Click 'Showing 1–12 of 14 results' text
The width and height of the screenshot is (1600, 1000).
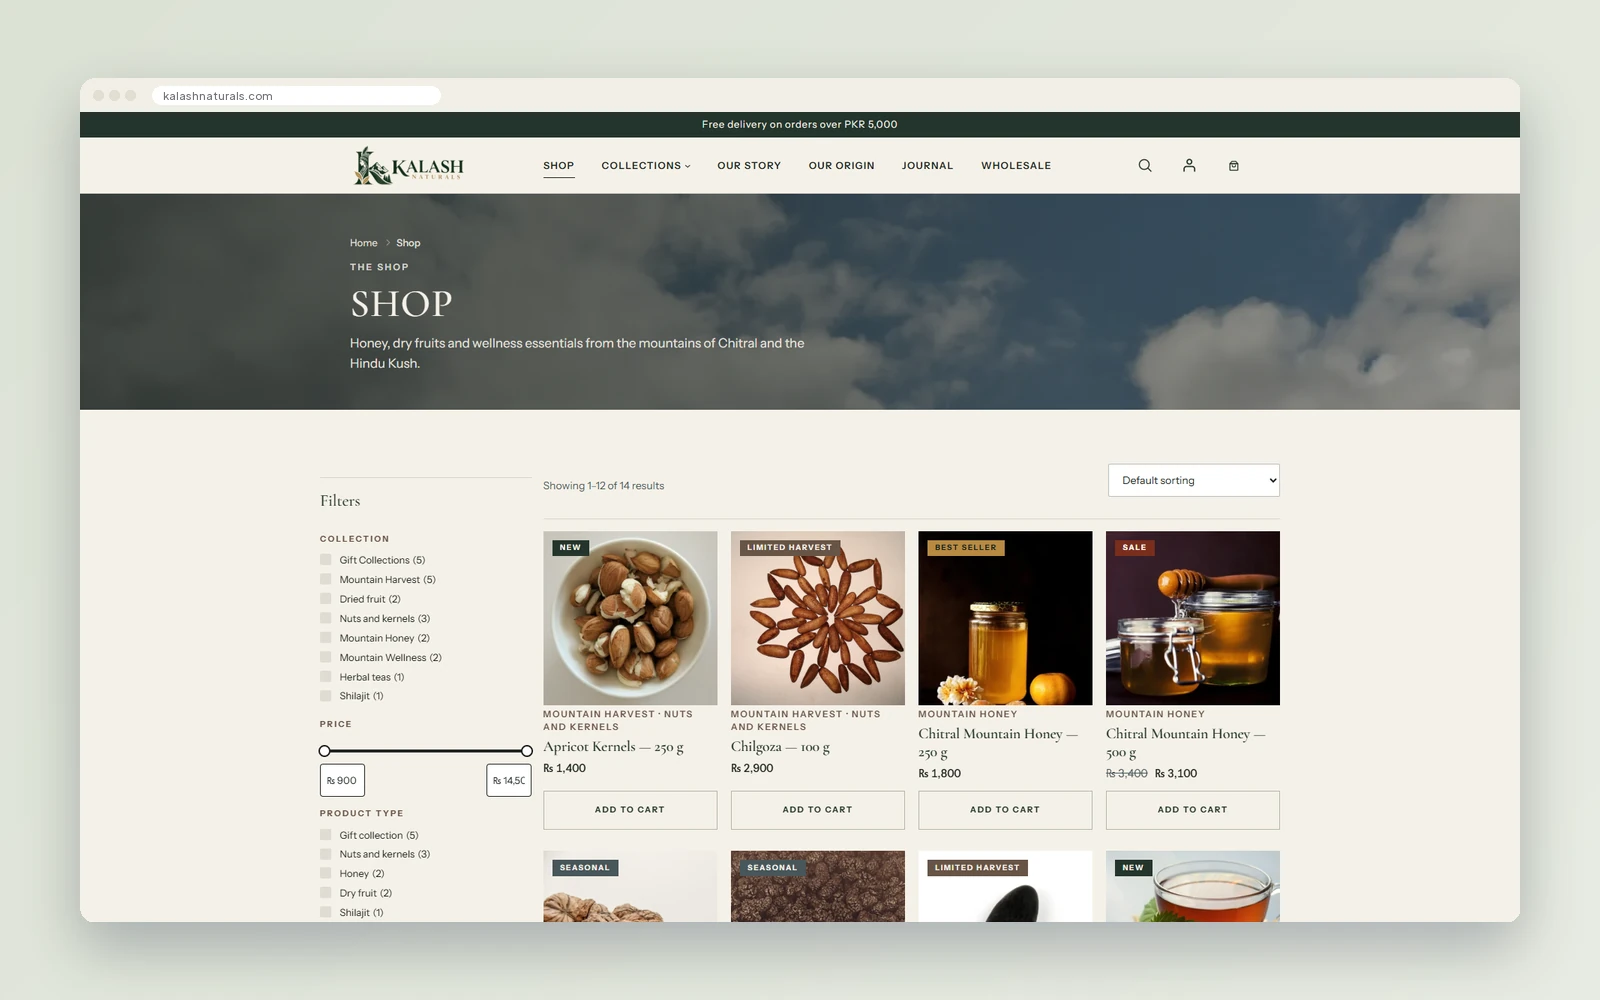click(604, 486)
